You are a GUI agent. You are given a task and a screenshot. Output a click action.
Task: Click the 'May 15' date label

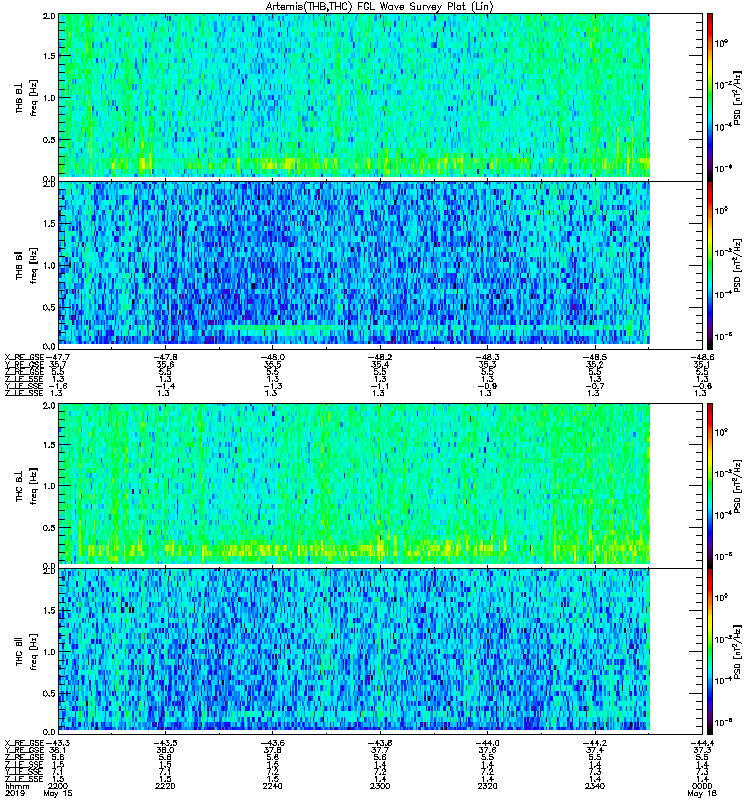coord(58,793)
